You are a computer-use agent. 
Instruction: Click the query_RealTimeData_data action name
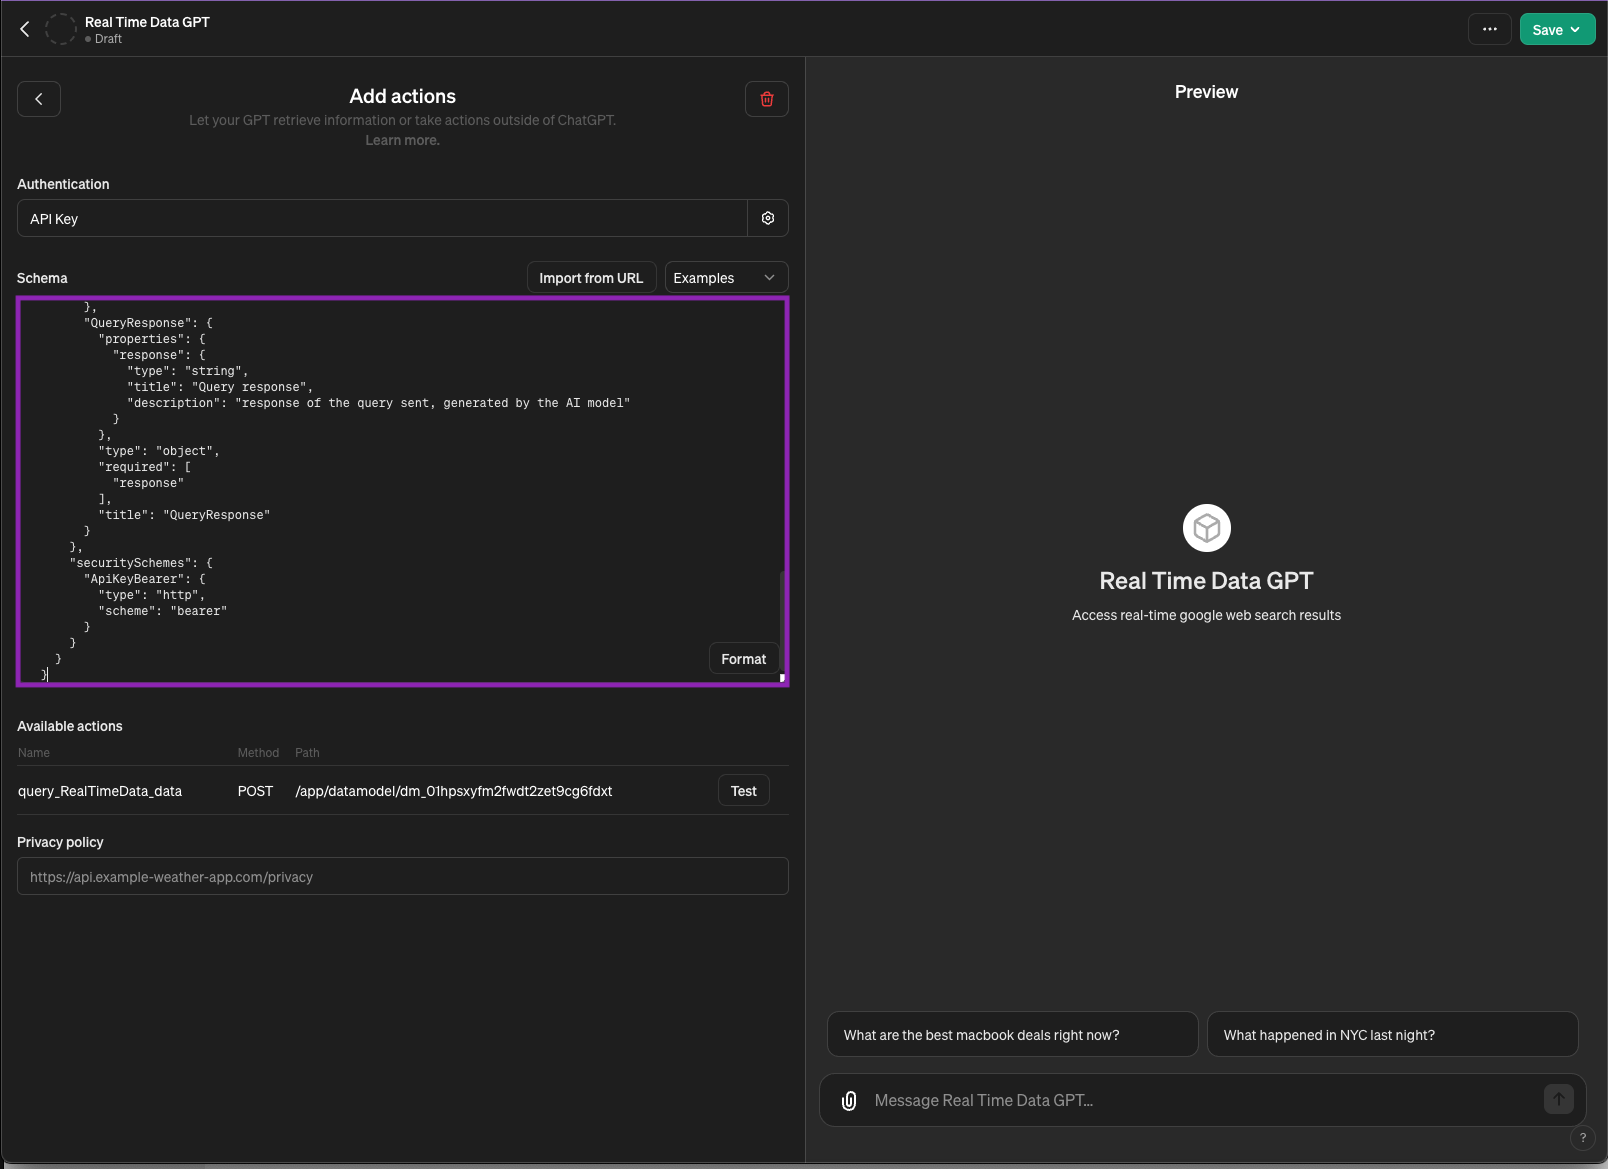click(x=100, y=791)
